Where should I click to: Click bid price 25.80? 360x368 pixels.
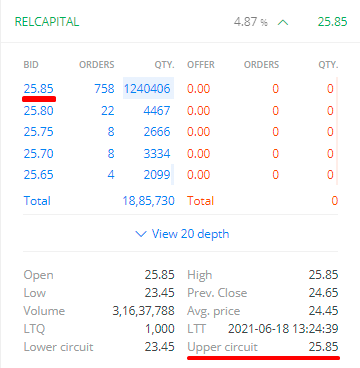pos(38,110)
